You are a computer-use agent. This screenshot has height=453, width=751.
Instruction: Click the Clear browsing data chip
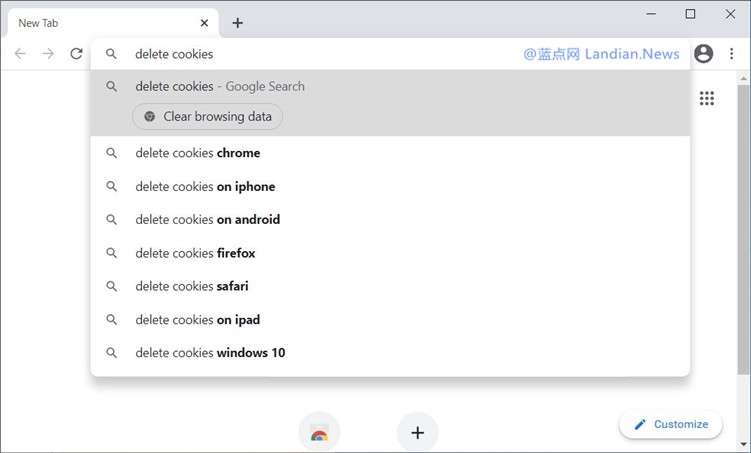click(208, 116)
